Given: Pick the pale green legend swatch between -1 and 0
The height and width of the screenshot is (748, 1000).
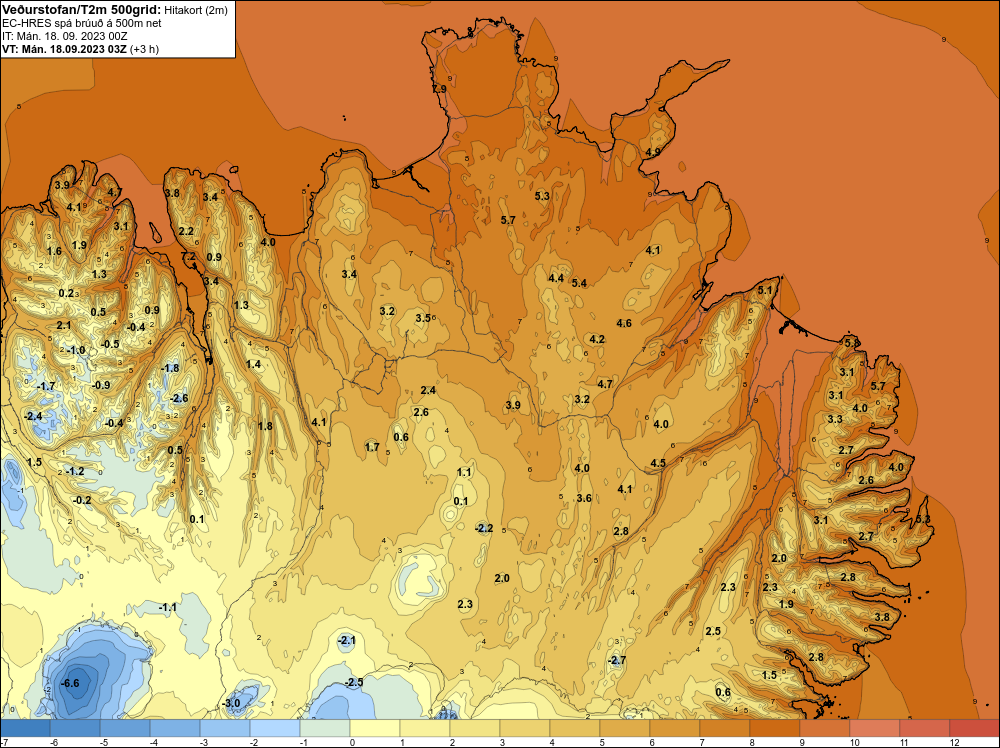Looking at the screenshot, I should click(x=325, y=728).
